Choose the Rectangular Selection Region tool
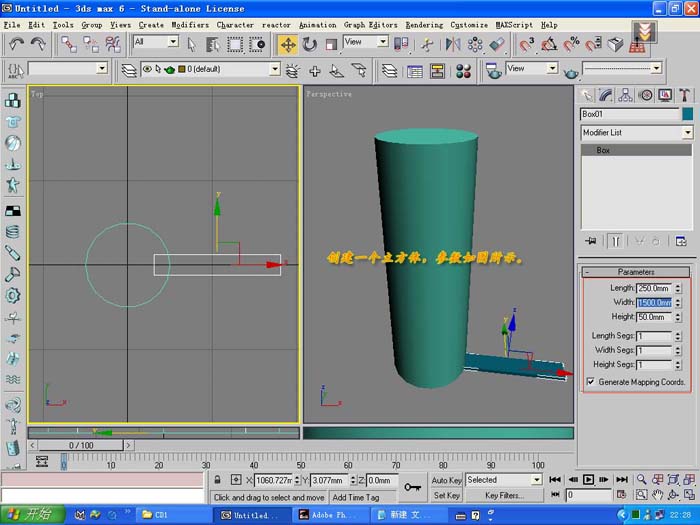 (235, 45)
